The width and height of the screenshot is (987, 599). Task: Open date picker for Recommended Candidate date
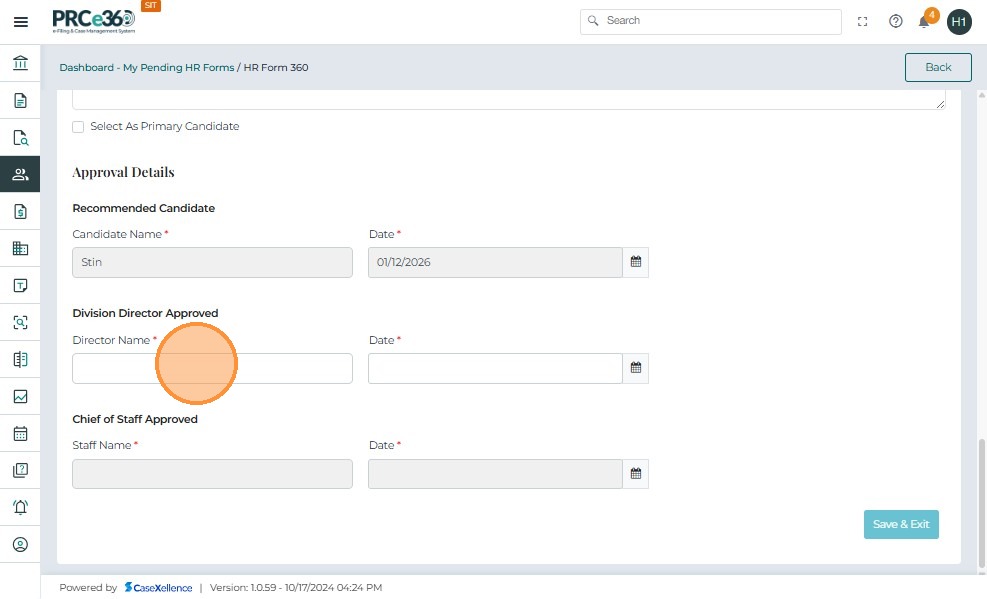pyautogui.click(x=635, y=262)
